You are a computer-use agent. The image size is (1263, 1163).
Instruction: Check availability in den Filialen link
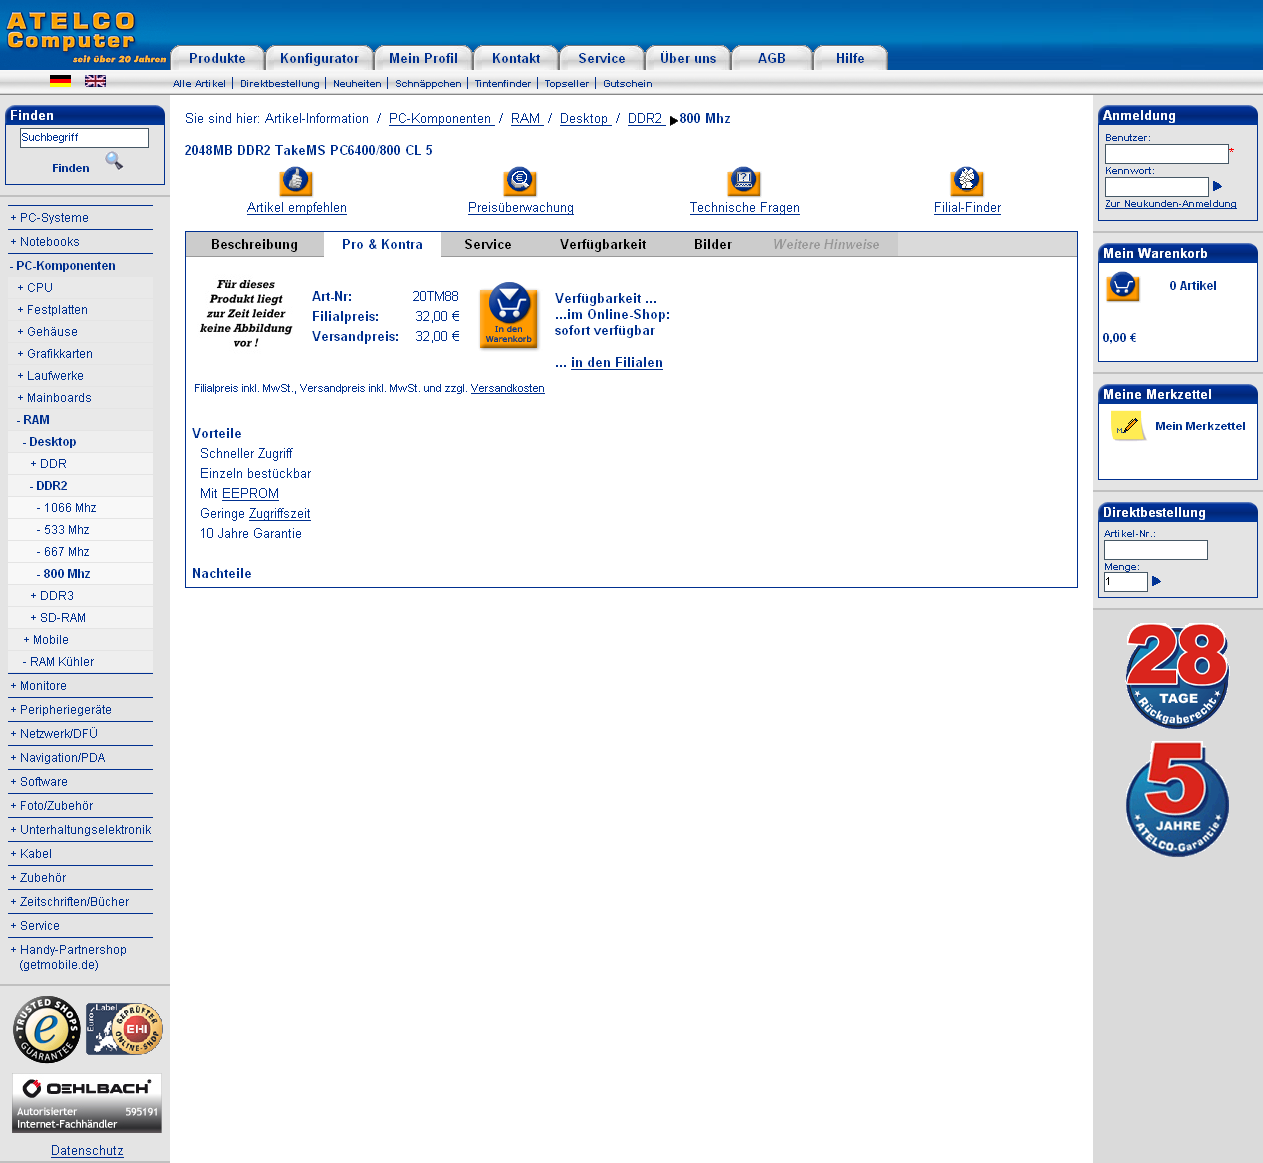[617, 363]
